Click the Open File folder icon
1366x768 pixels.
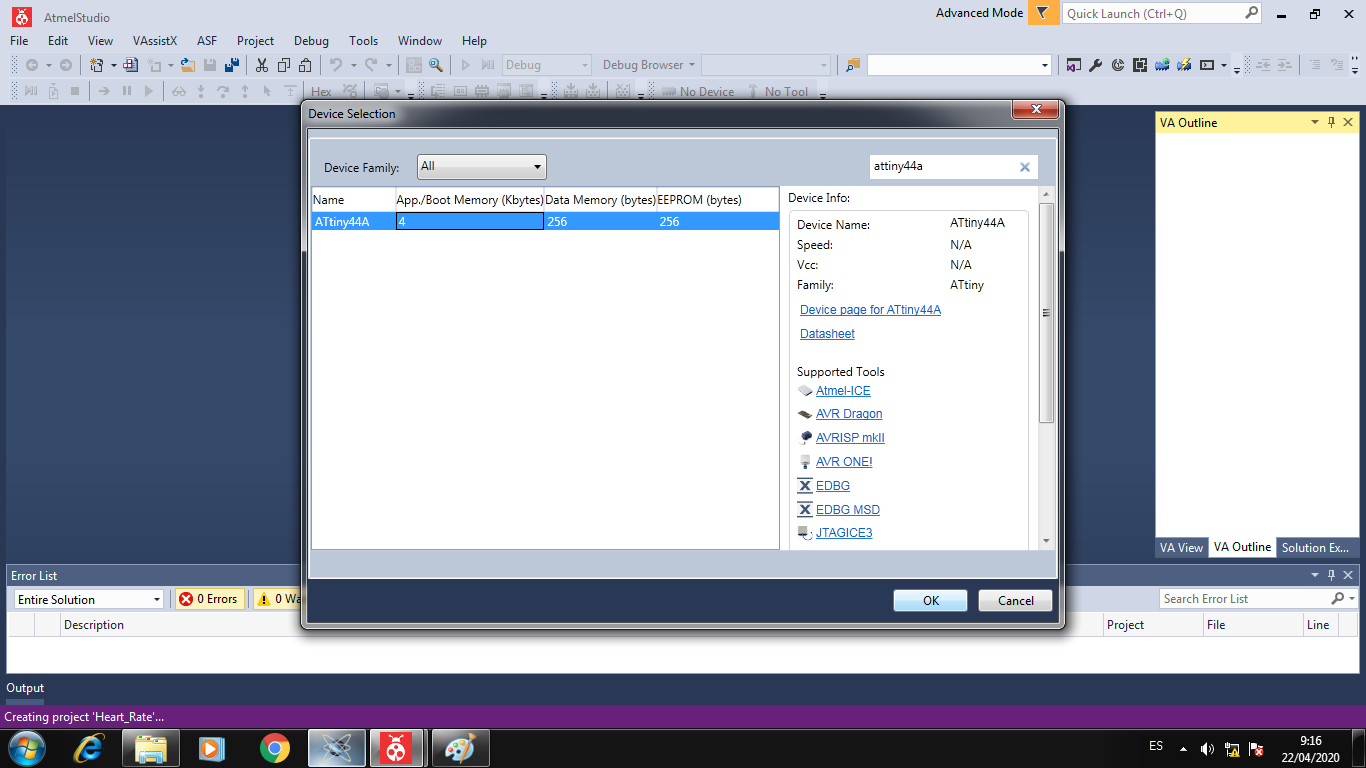click(187, 65)
